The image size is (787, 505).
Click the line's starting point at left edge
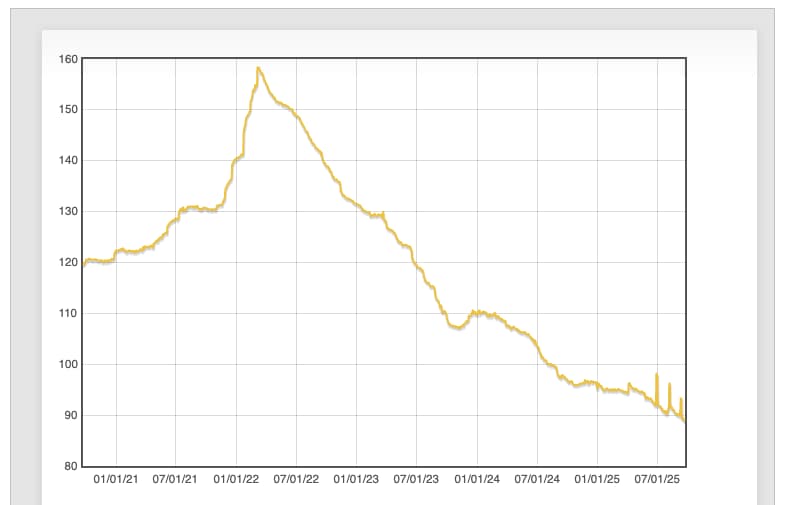pyautogui.click(x=83, y=265)
